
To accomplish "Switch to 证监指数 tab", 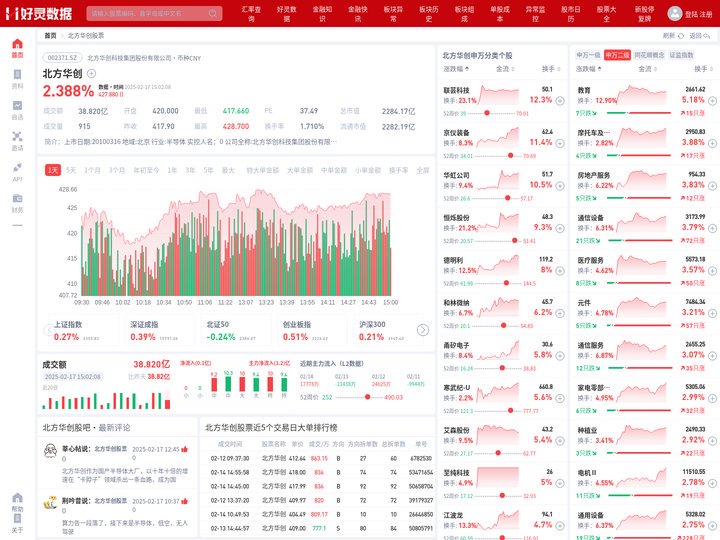I will pos(681,55).
